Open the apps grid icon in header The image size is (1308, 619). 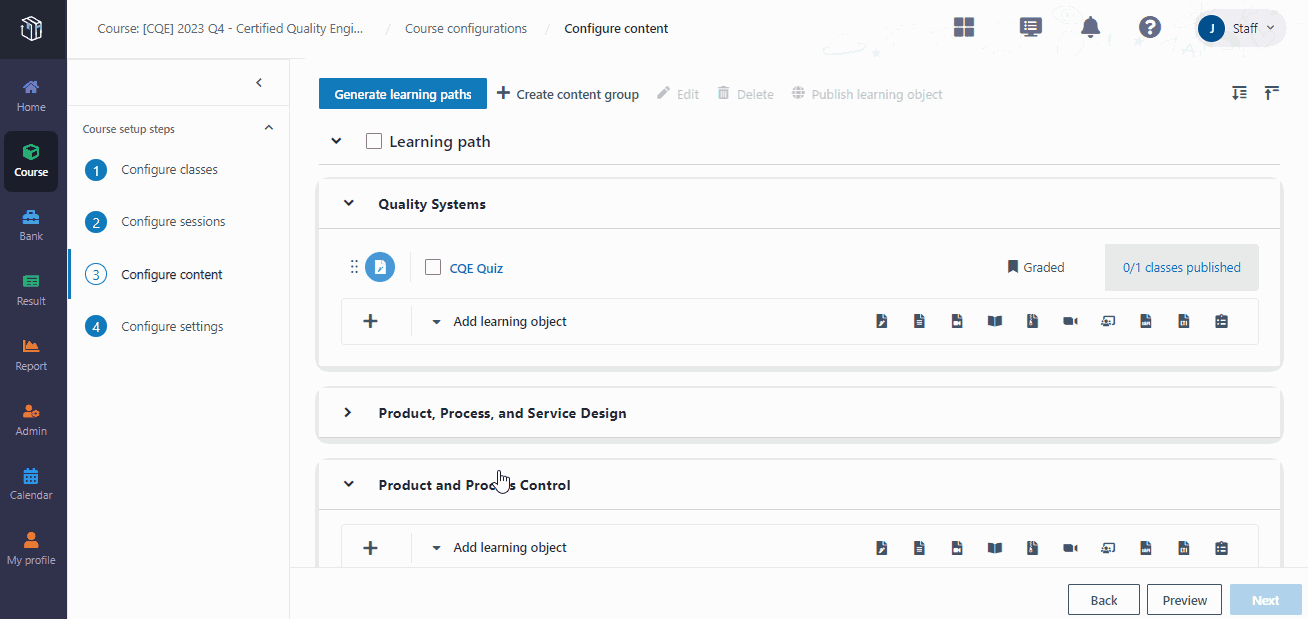click(964, 28)
